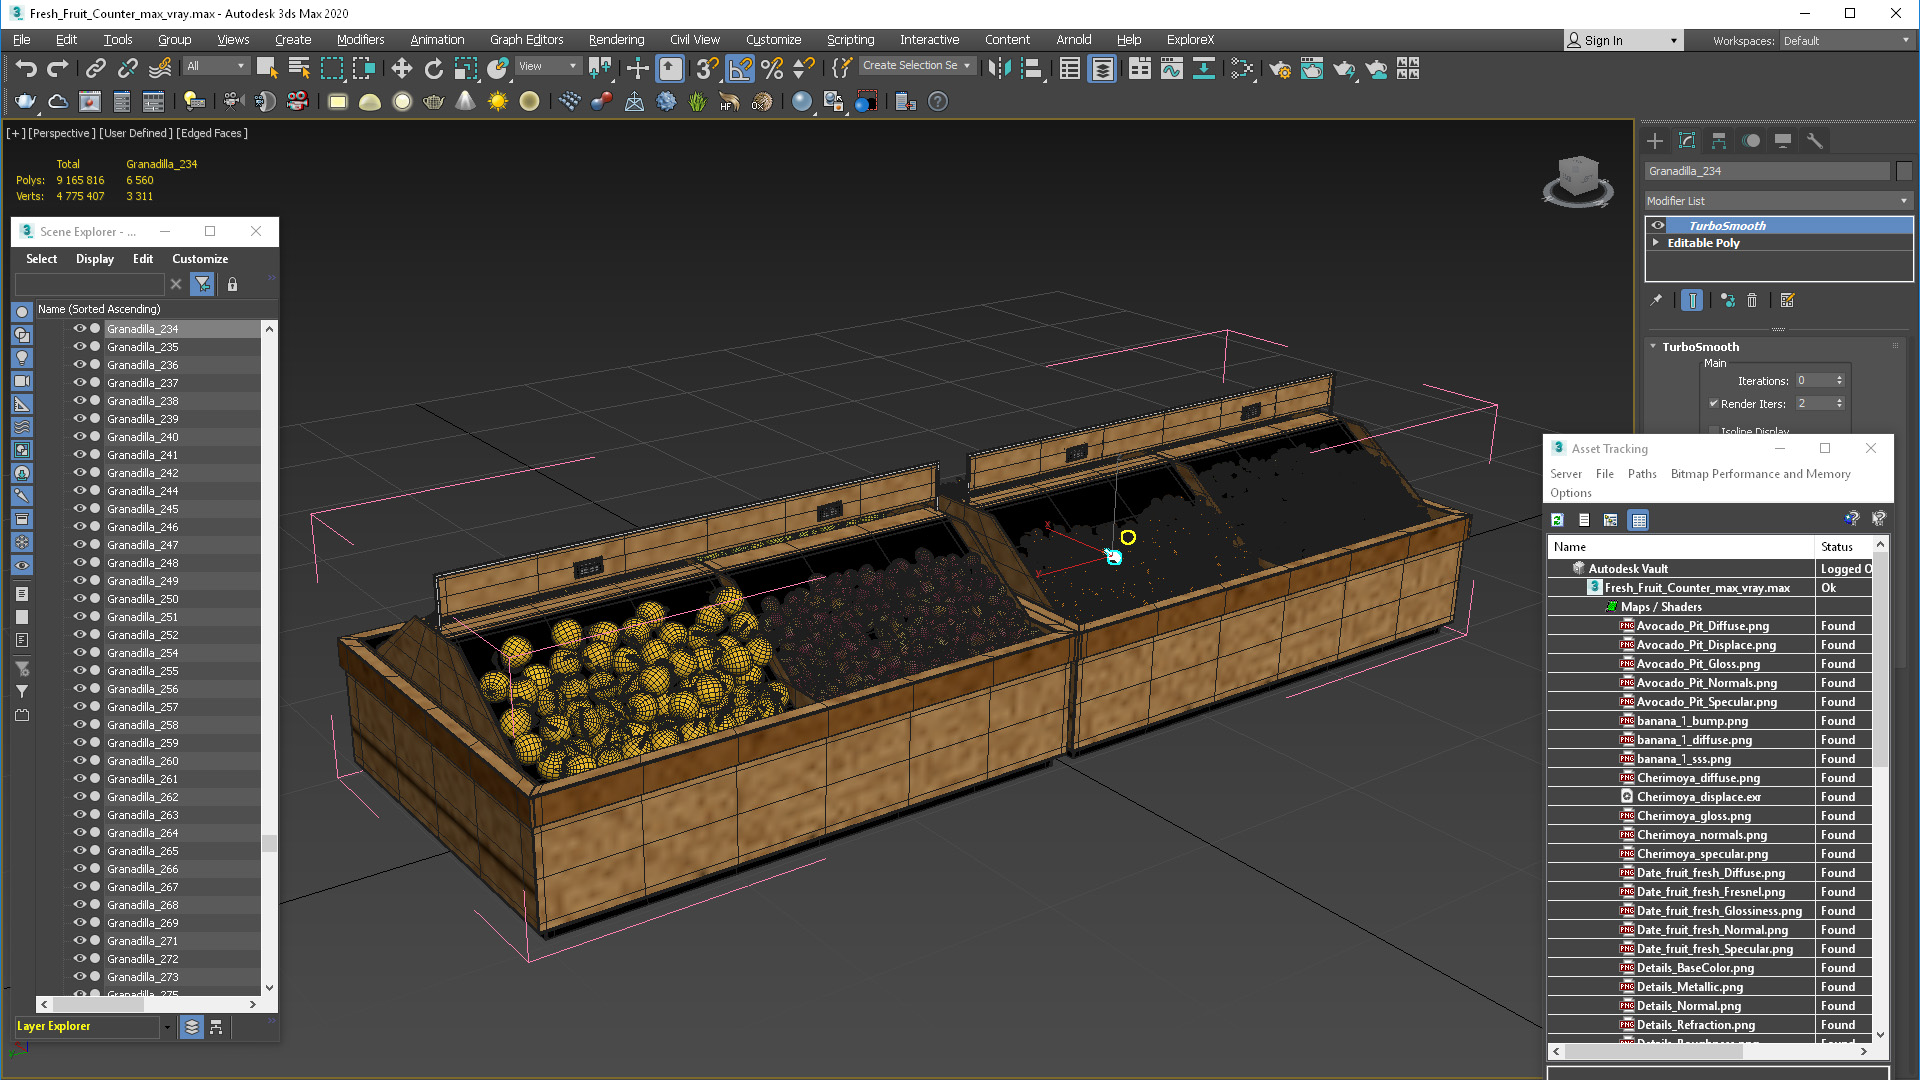Click the Undo arrow icon
Image resolution: width=1920 pixels, height=1080 pixels.
[x=26, y=68]
